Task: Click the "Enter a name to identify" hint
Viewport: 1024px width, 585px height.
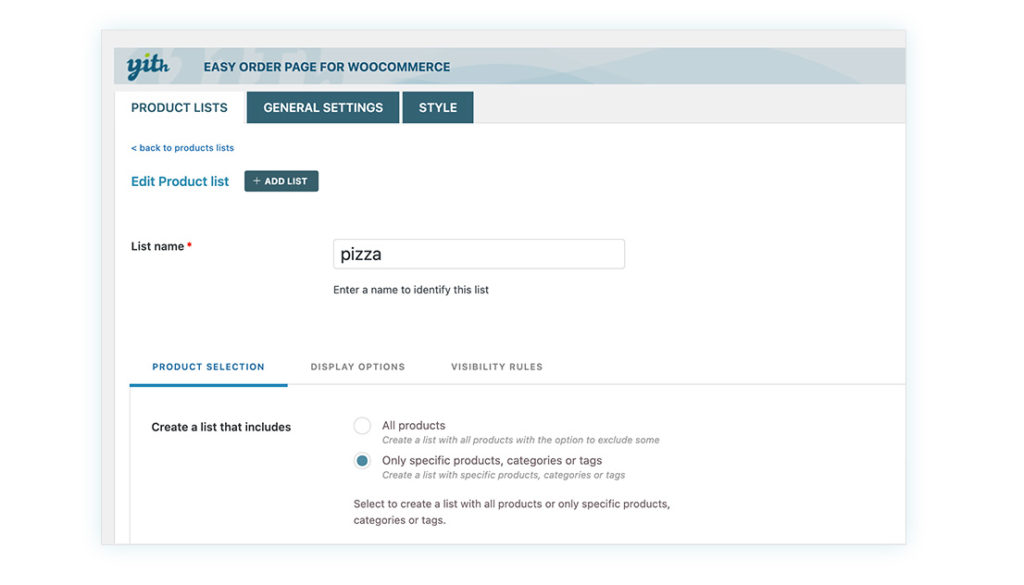Action: [410, 290]
